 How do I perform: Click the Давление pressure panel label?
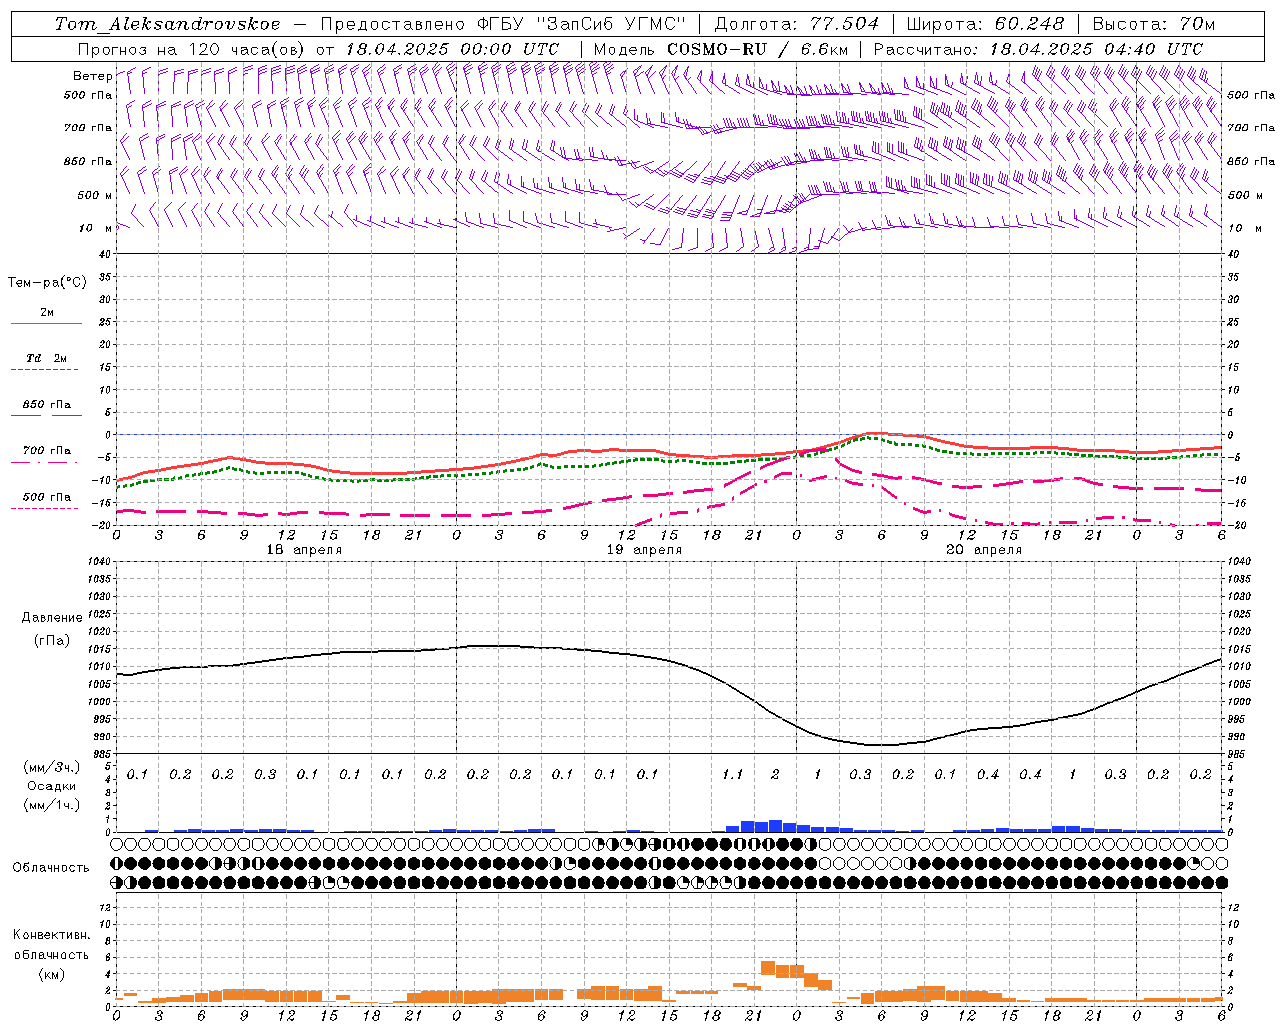52,618
